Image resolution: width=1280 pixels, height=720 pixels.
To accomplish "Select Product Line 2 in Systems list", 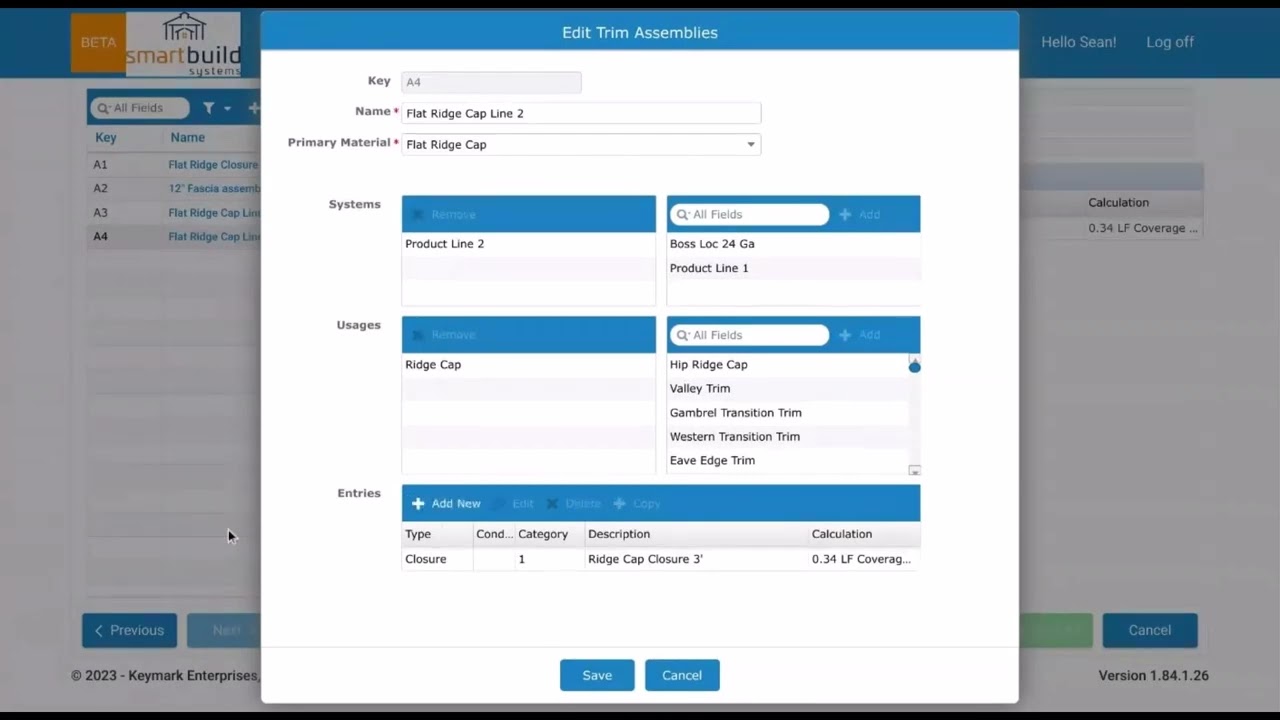I will pos(529,244).
